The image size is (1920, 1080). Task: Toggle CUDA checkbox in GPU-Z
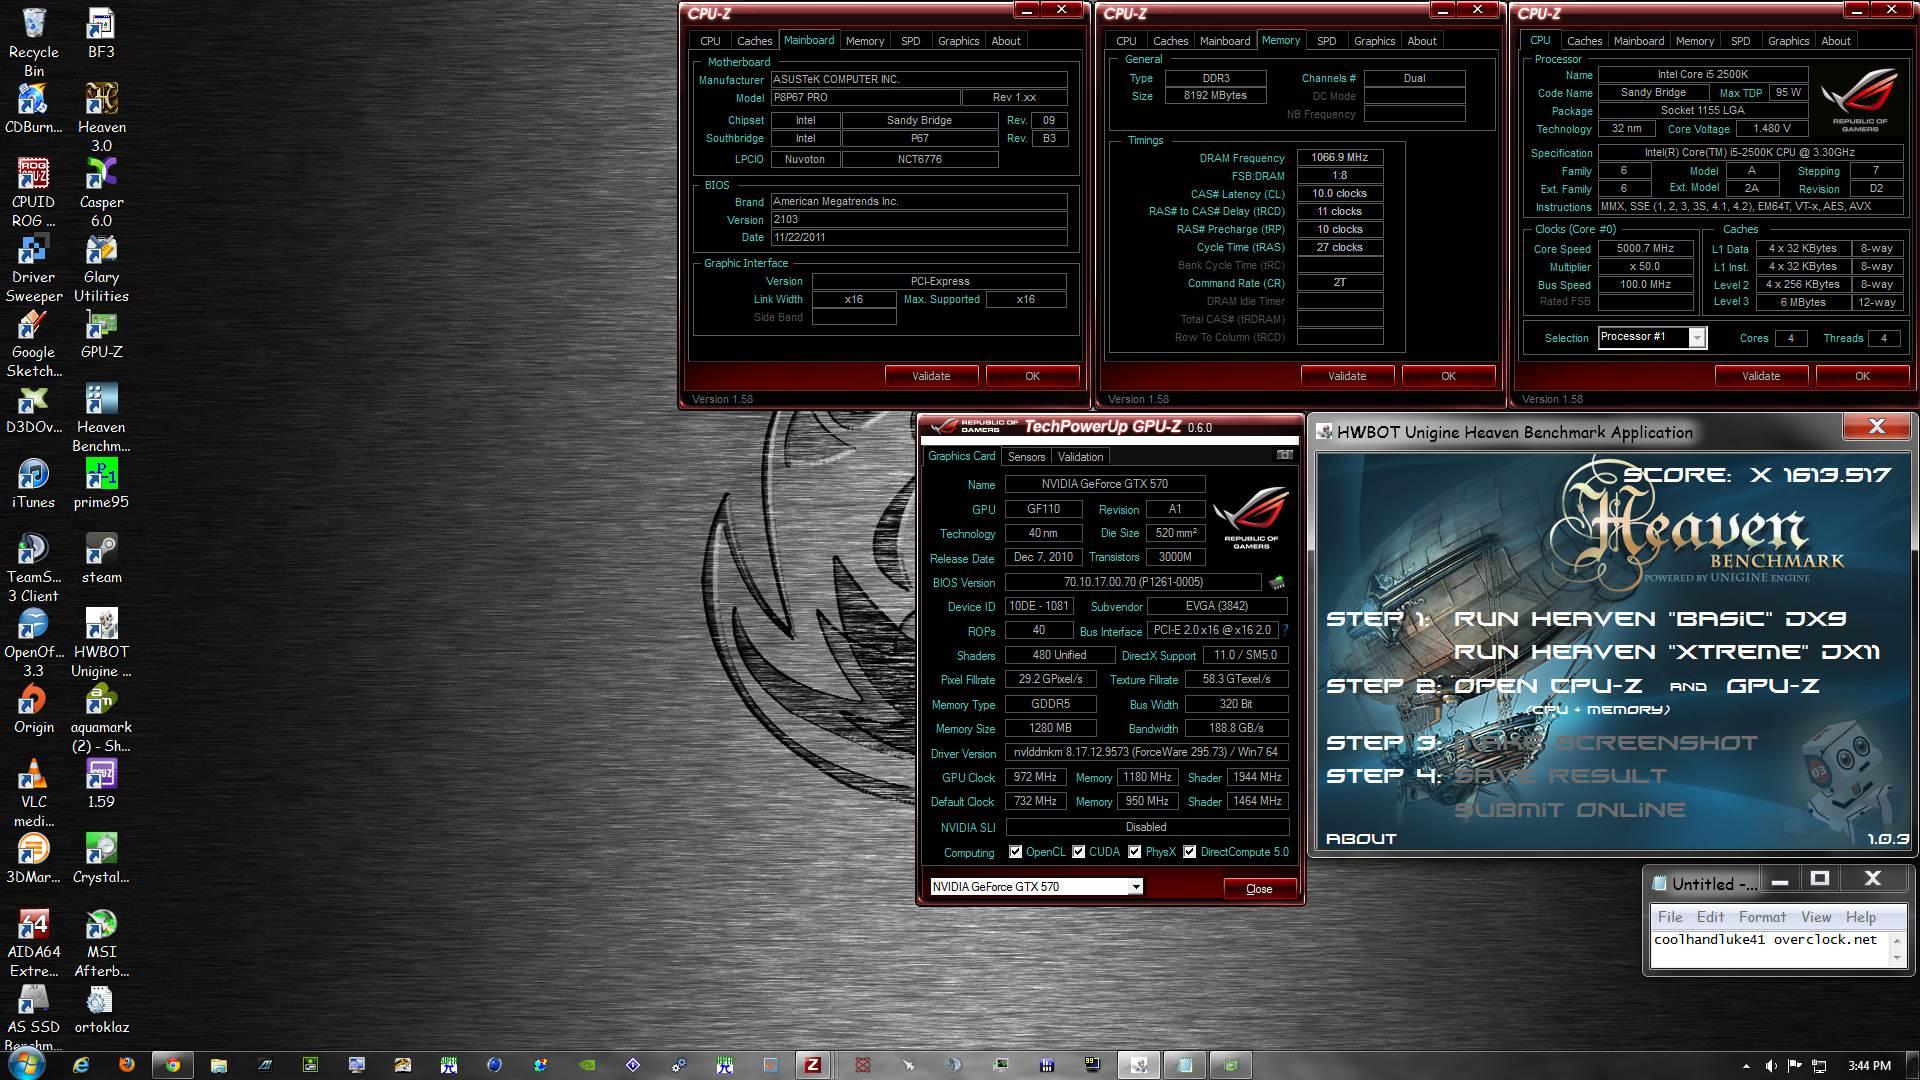(x=1078, y=852)
